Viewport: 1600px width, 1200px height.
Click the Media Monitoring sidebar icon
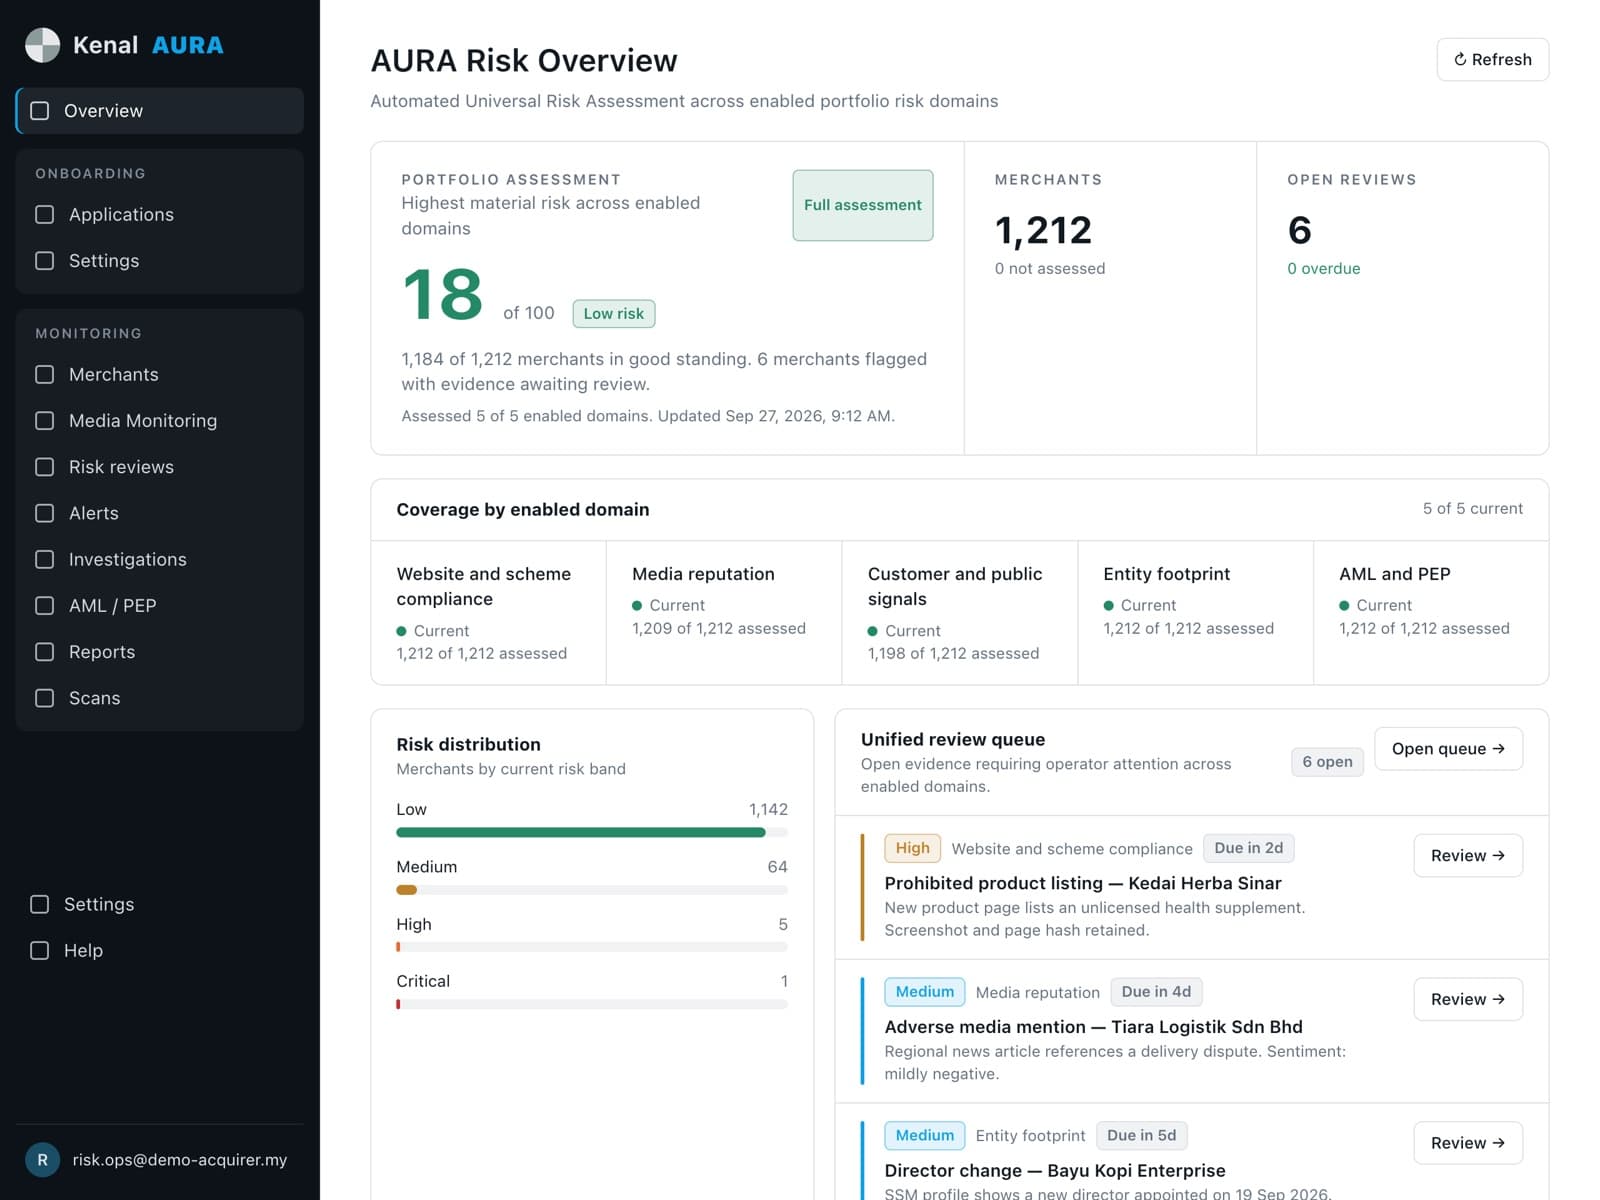(45, 421)
